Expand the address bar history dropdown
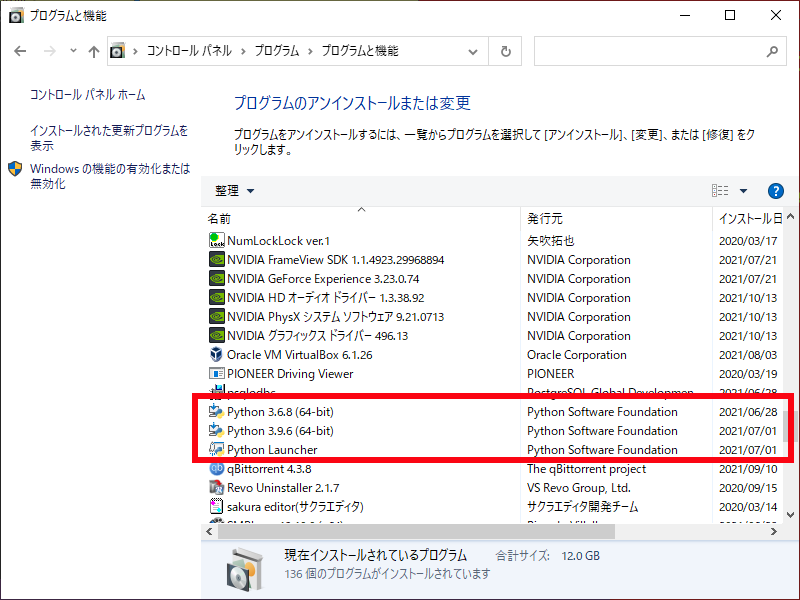800x600 pixels. [x=473, y=52]
